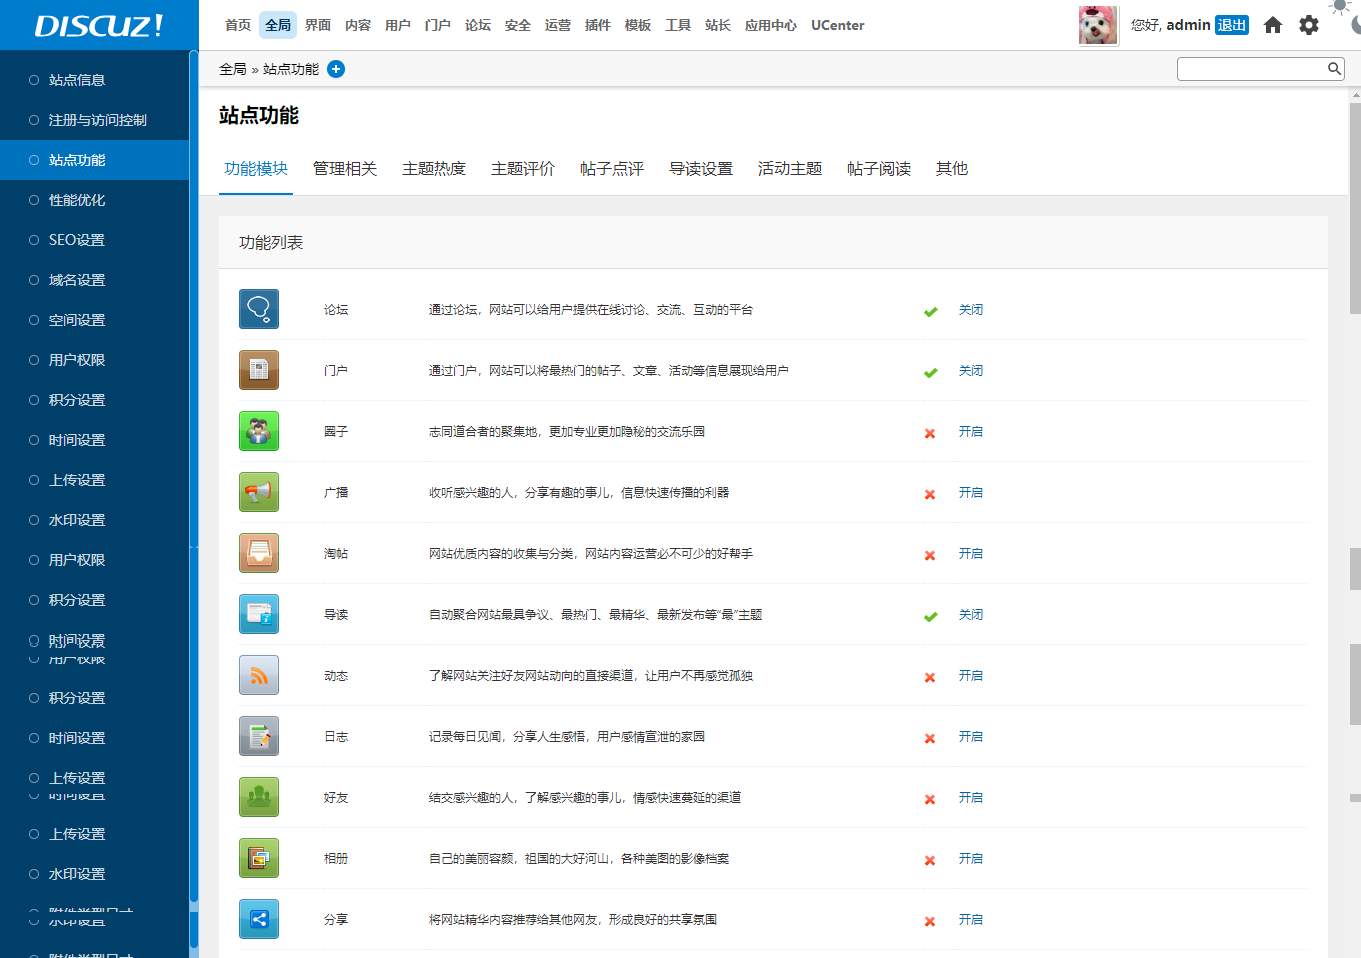This screenshot has height=958, width=1361.
Task: Enable the album (相册) module via 开启
Action: point(970,859)
